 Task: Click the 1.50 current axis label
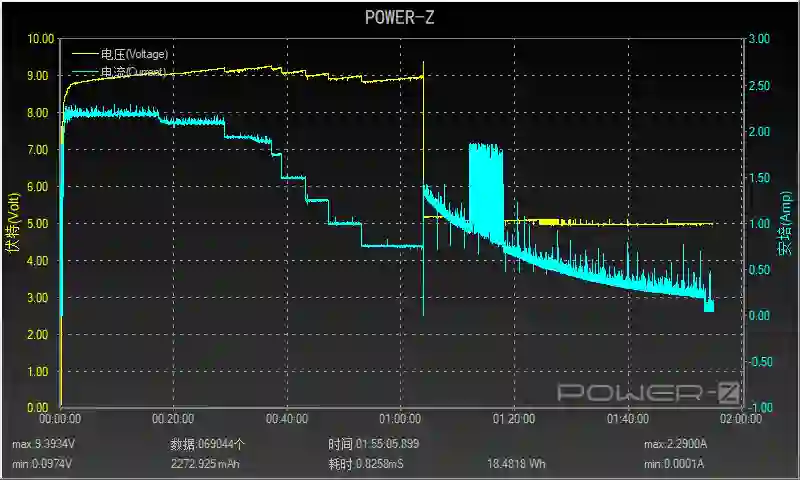click(x=759, y=178)
